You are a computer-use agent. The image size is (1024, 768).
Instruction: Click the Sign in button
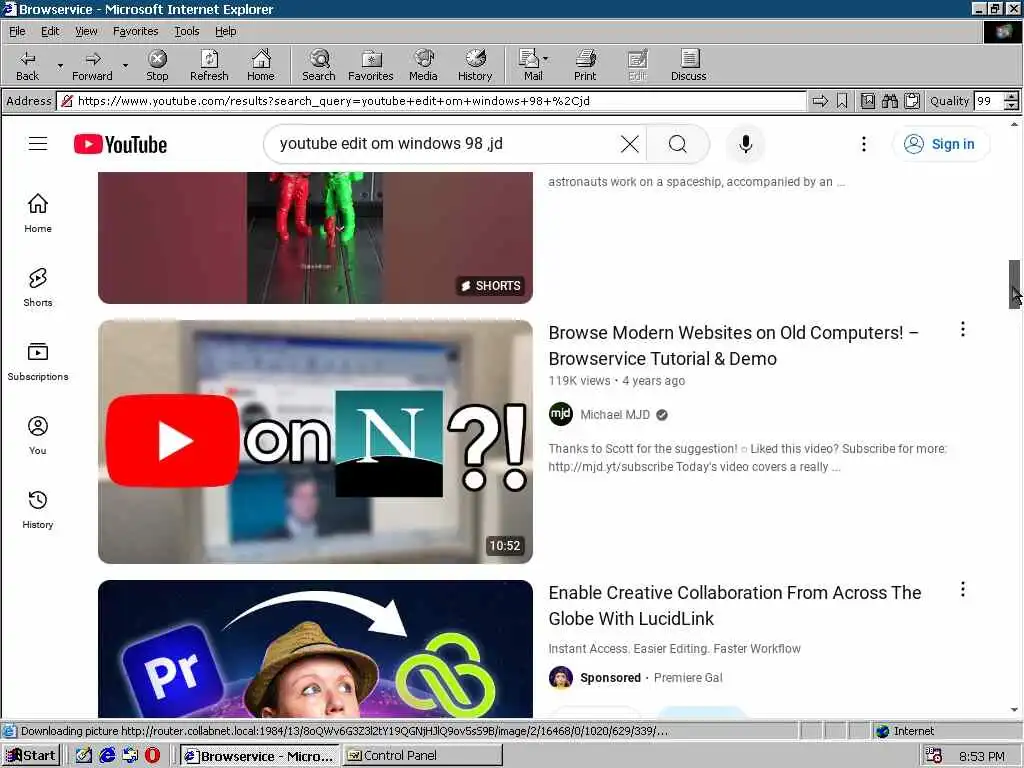point(940,144)
